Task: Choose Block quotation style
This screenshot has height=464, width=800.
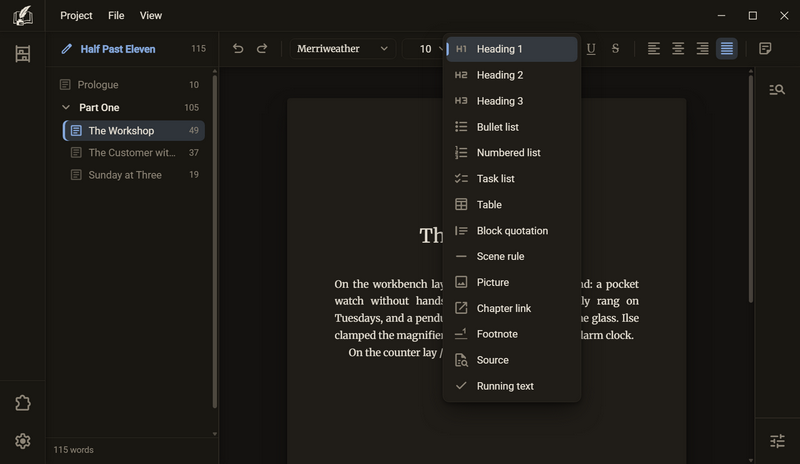Action: [512, 231]
